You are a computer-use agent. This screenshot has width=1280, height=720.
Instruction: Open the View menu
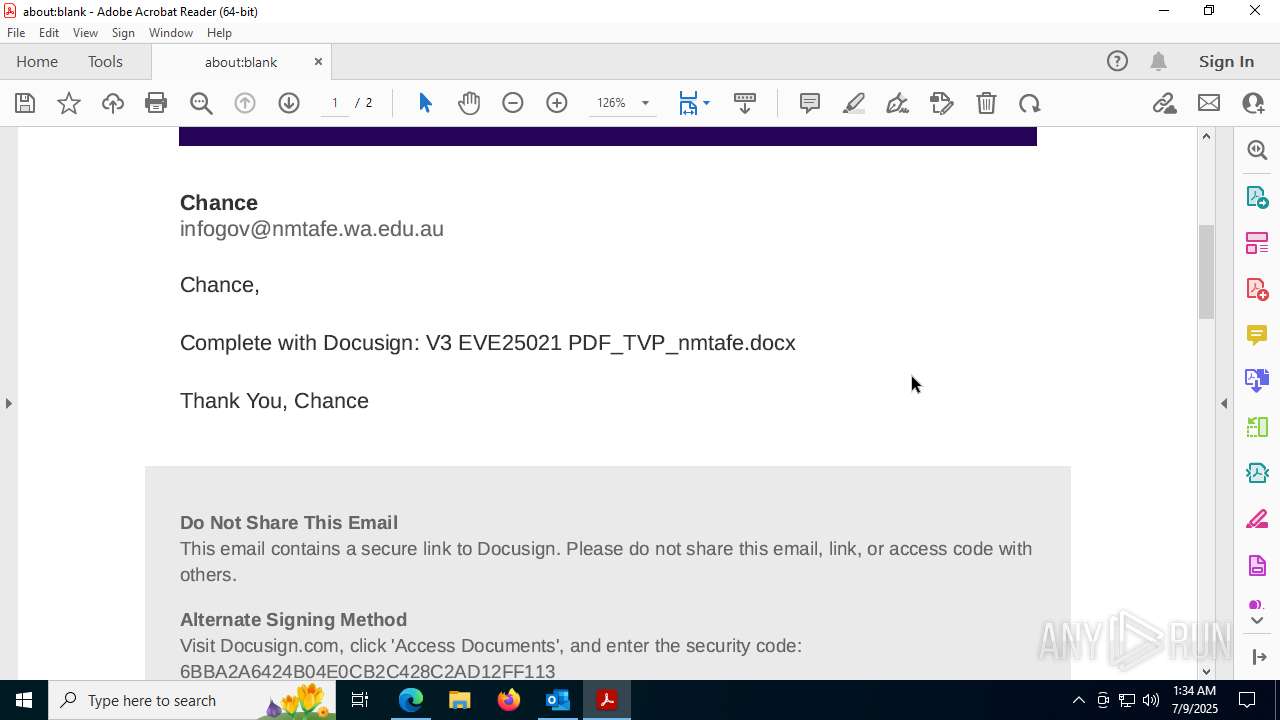[x=85, y=33]
